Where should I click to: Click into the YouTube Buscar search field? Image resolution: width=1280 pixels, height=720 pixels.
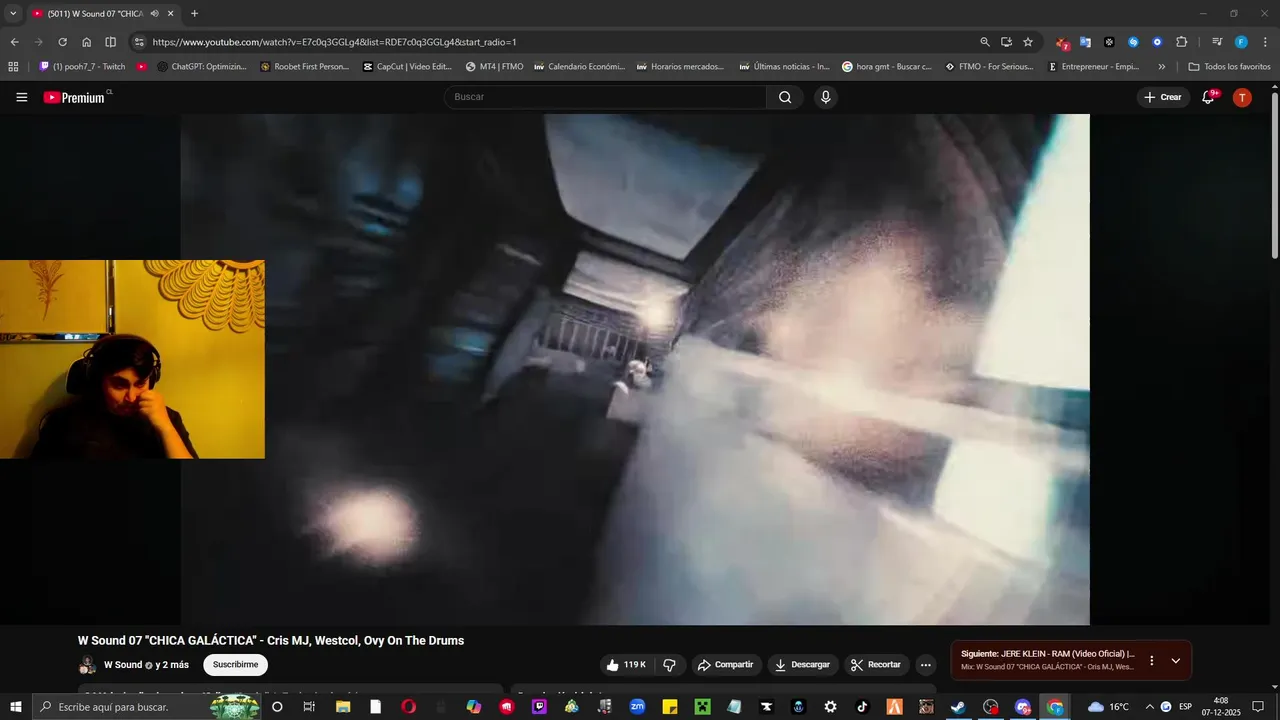605,97
